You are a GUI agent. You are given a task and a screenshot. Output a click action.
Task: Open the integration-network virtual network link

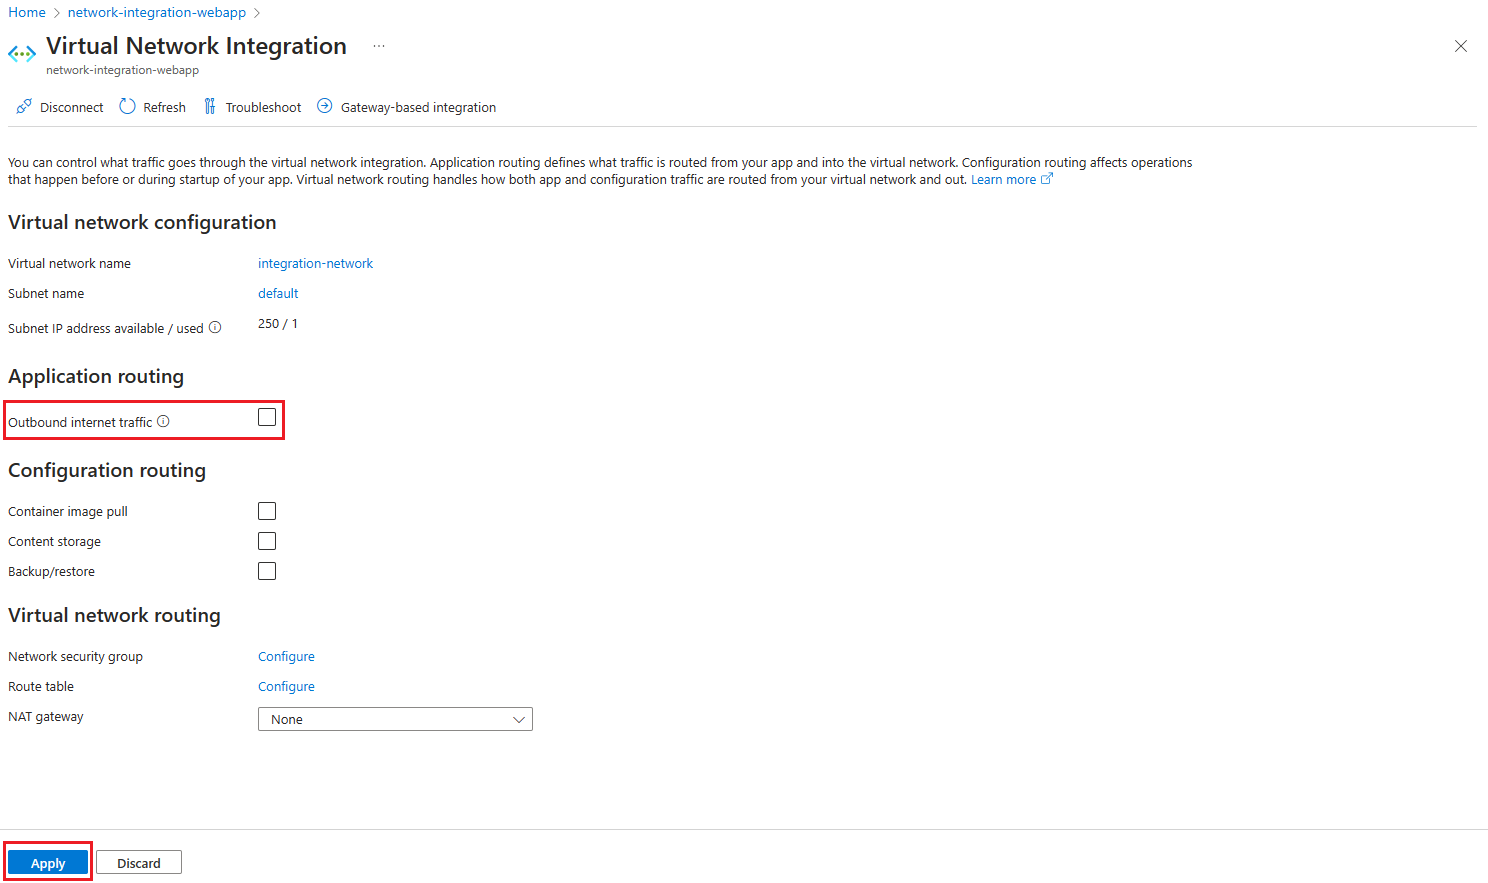coord(315,262)
